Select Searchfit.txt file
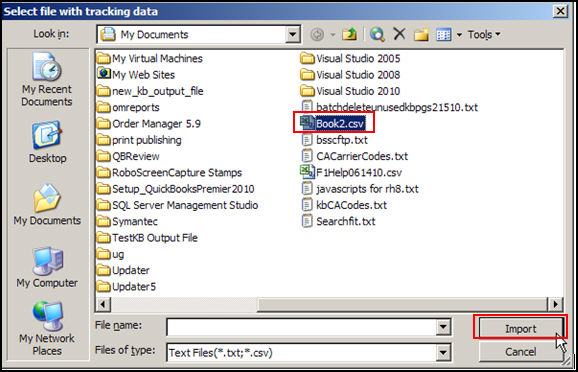The height and width of the screenshot is (372, 578). point(338,221)
